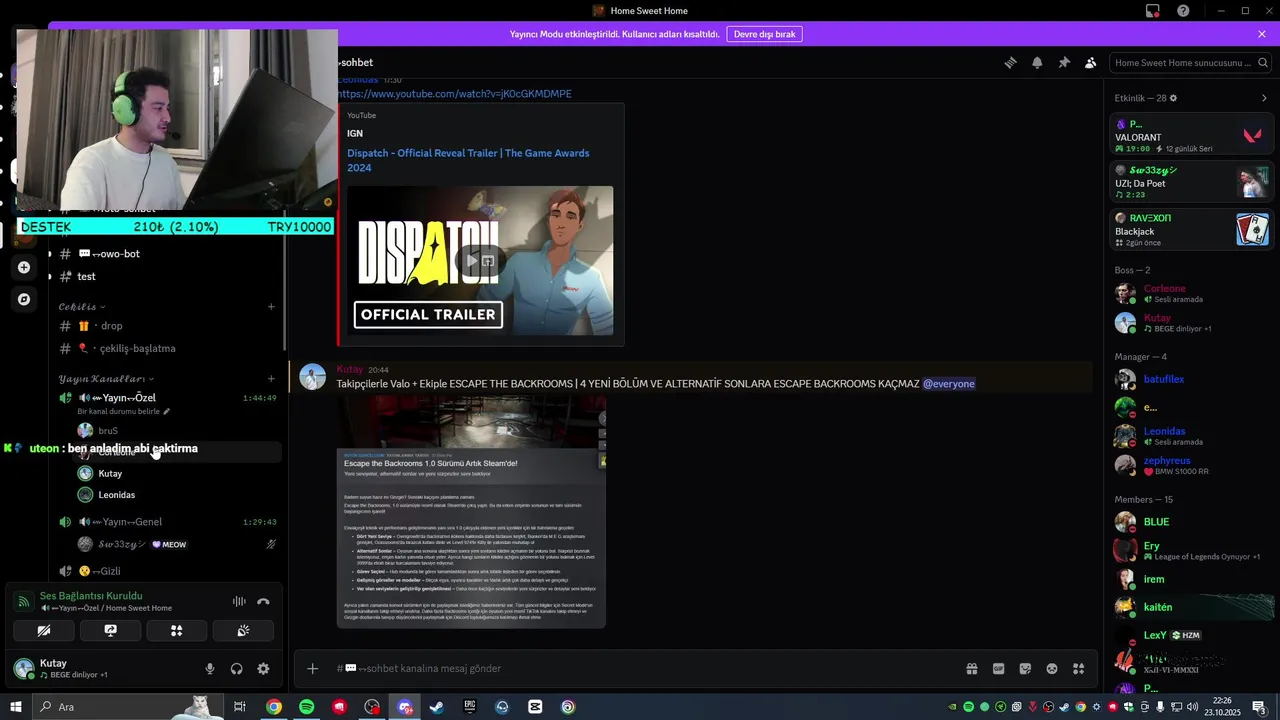
Task: Open the apps icon in message bar
Action: click(x=1079, y=668)
